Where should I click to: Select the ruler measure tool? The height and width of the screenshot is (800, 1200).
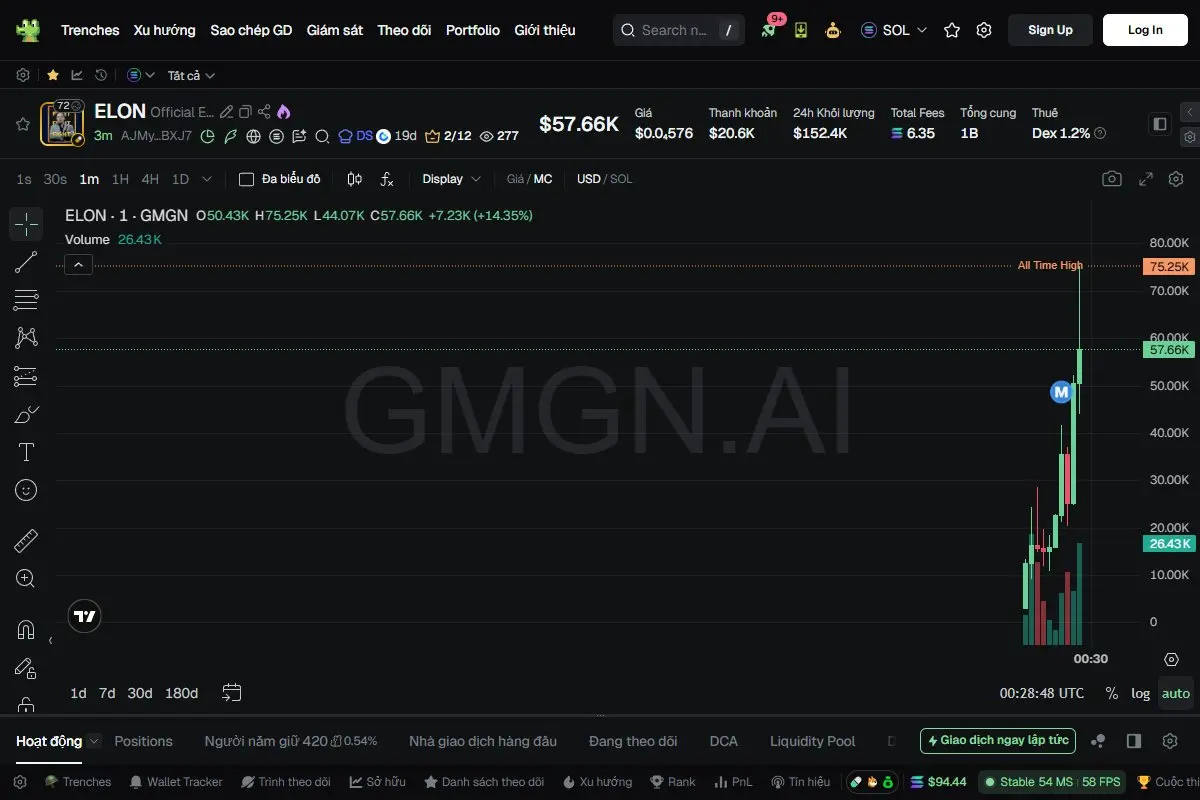pos(26,541)
